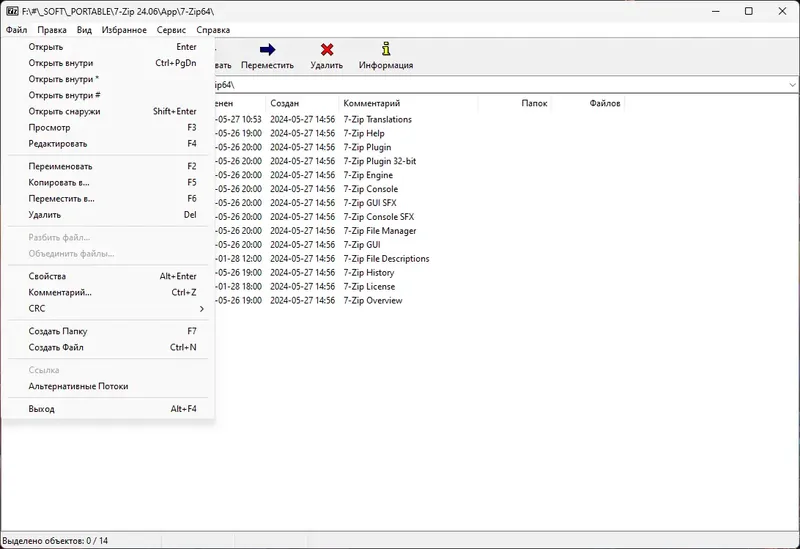Viewport: 800px width, 549px height.
Task: Click the address path input field
Action: coord(500,85)
